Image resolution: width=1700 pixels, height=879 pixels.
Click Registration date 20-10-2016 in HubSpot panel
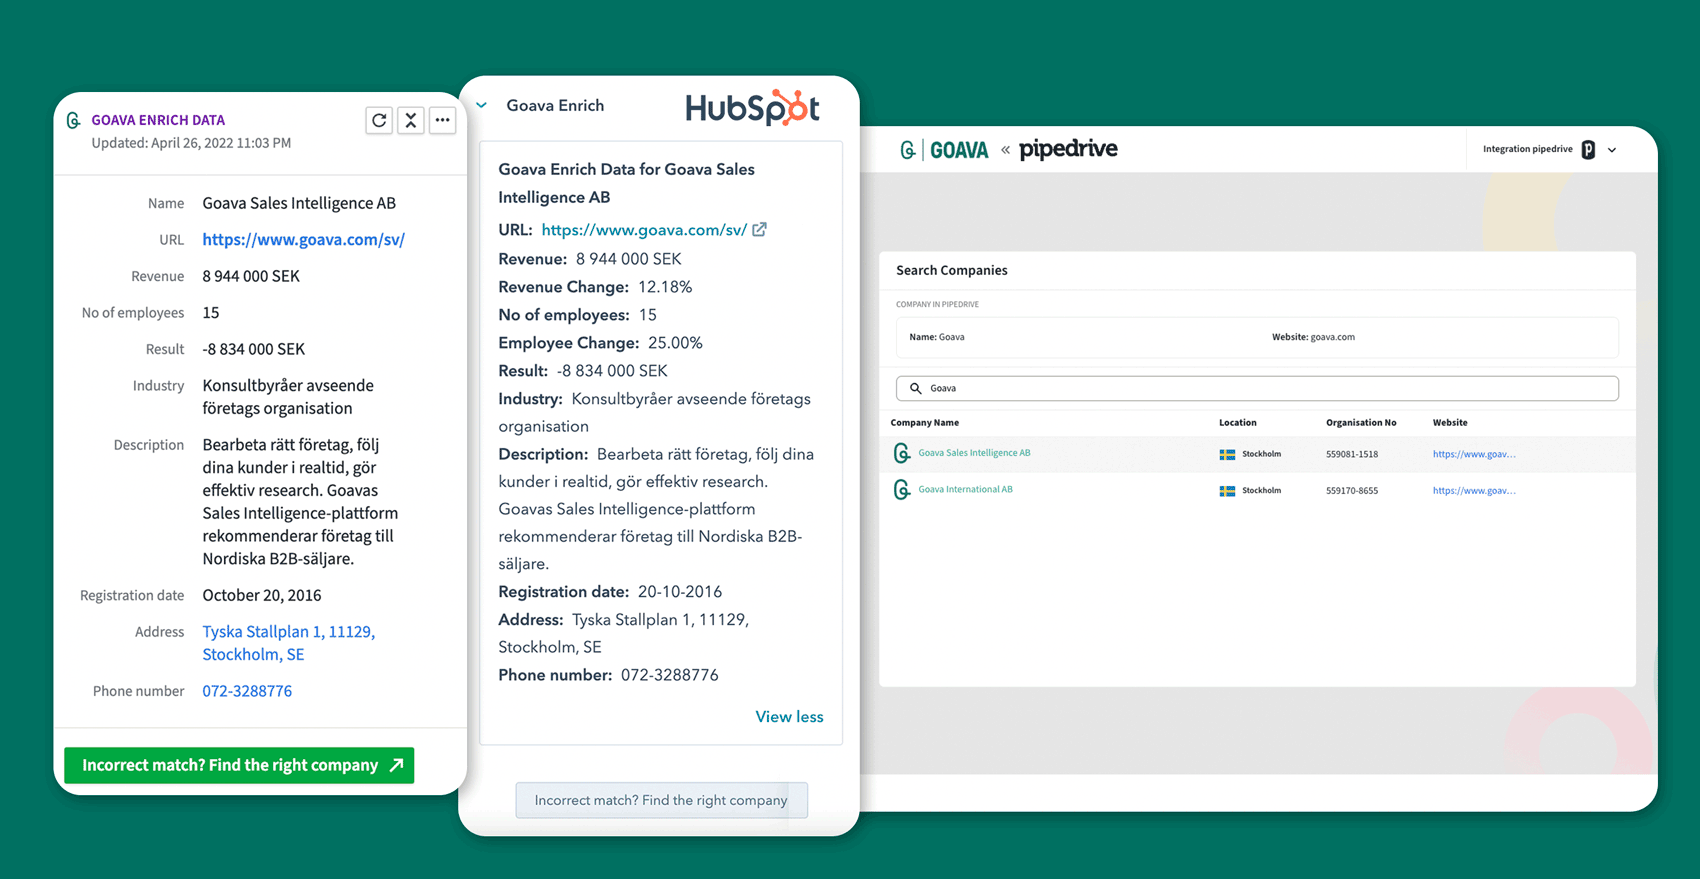coord(610,592)
